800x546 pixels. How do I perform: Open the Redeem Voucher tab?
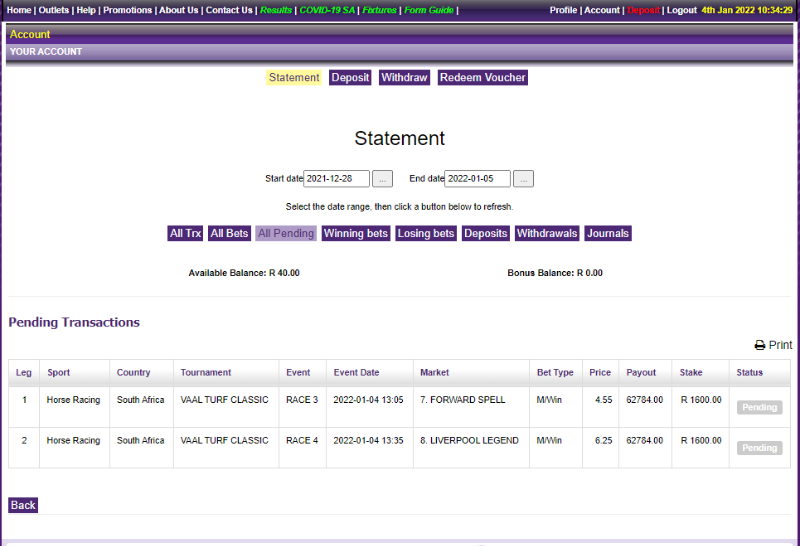tap(482, 78)
